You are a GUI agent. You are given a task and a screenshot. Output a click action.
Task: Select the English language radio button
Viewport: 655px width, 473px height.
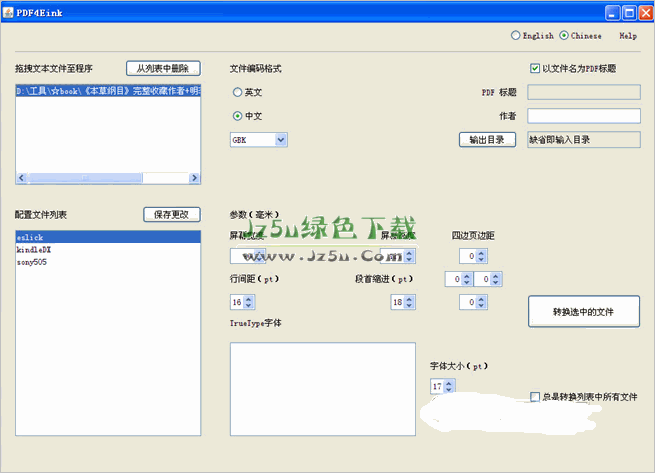[x=515, y=36]
